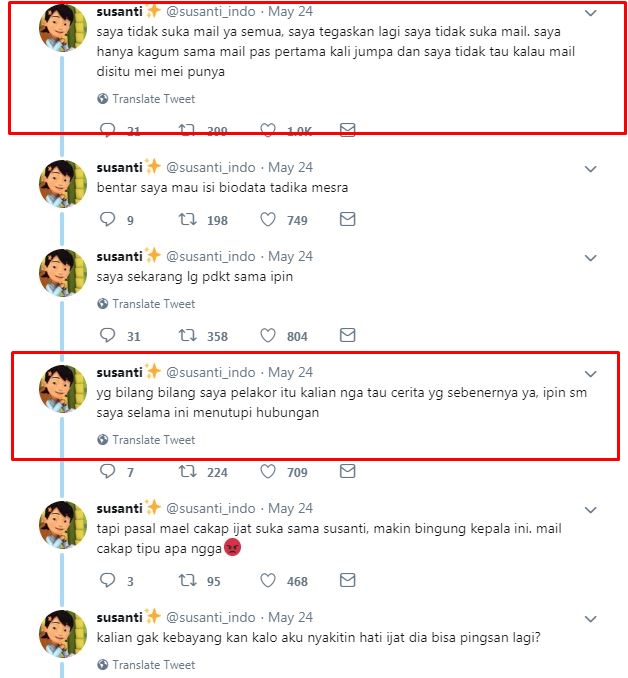628x678 pixels.
Task: Send 'pdkt sama ipin' tweet via direct message
Action: (347, 336)
